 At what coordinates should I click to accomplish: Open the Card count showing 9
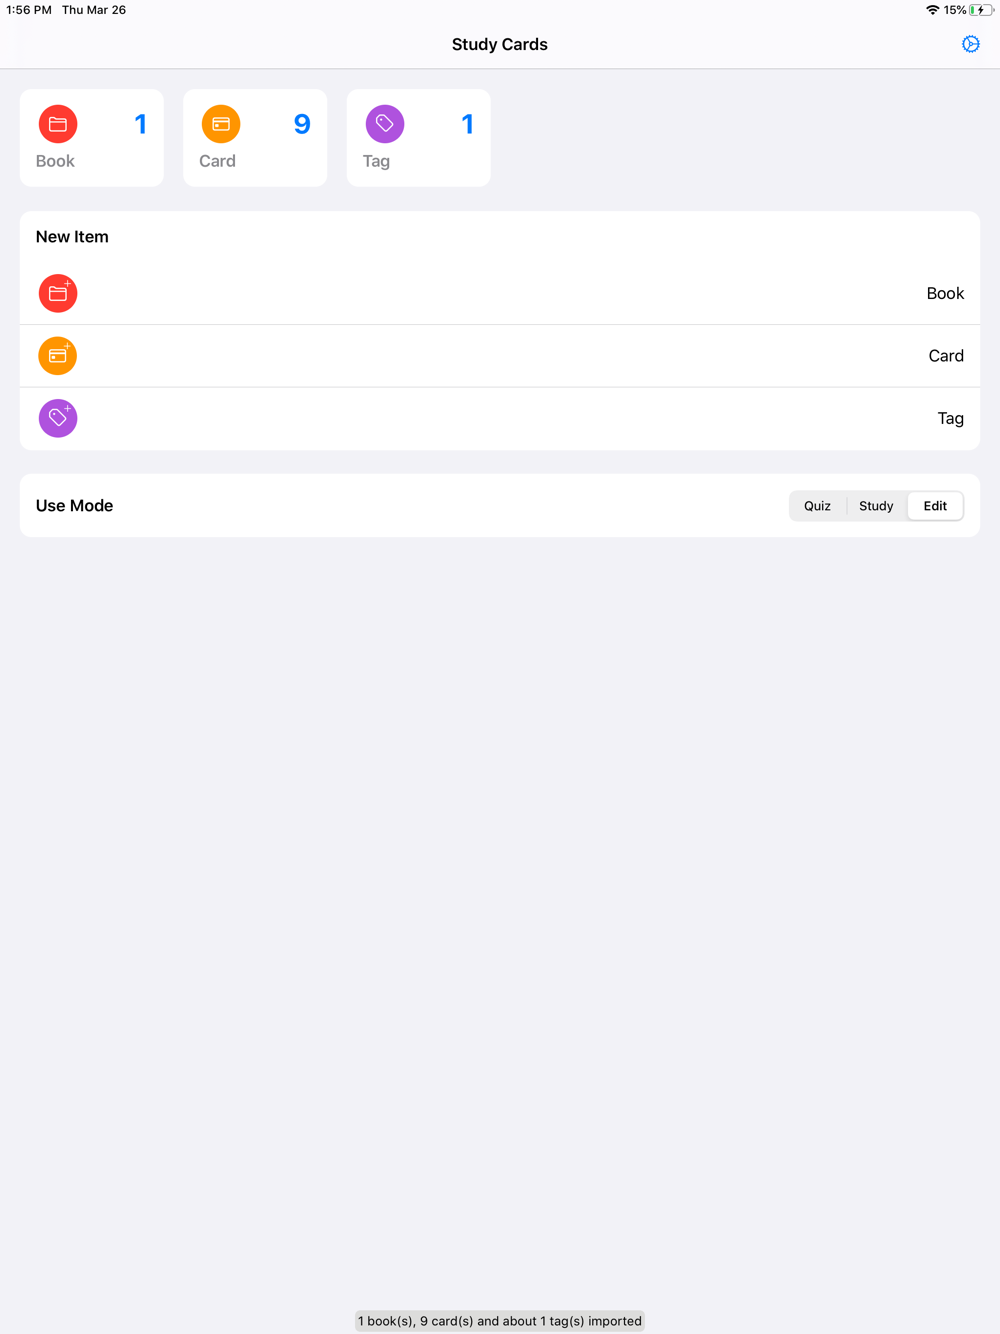(302, 124)
